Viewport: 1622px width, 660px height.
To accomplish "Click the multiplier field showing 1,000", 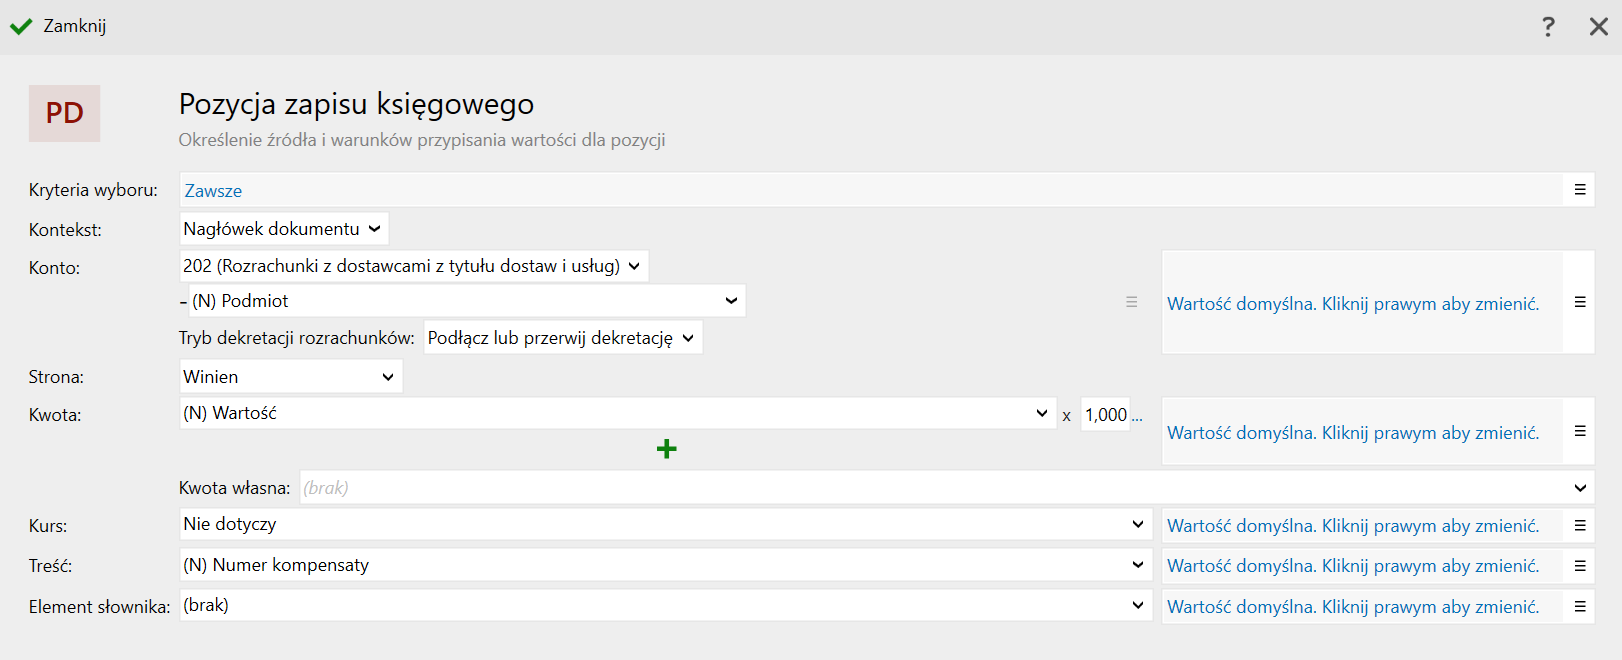I will [1105, 415].
